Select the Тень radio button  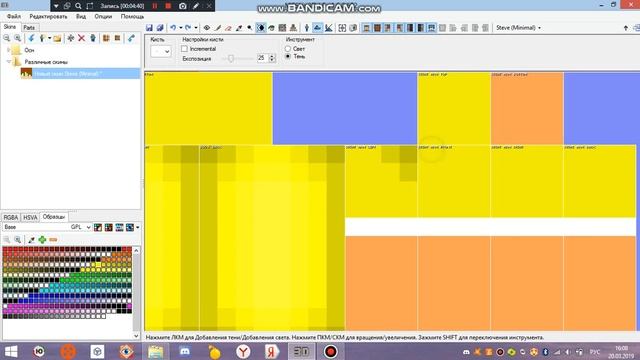(x=288, y=56)
